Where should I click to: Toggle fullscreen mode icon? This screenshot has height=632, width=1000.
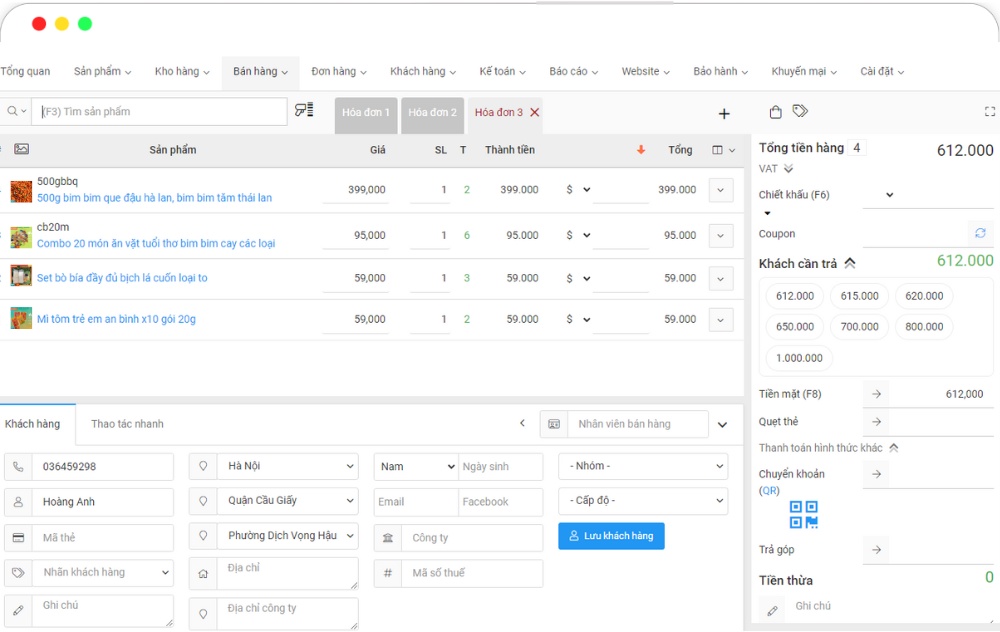990,112
